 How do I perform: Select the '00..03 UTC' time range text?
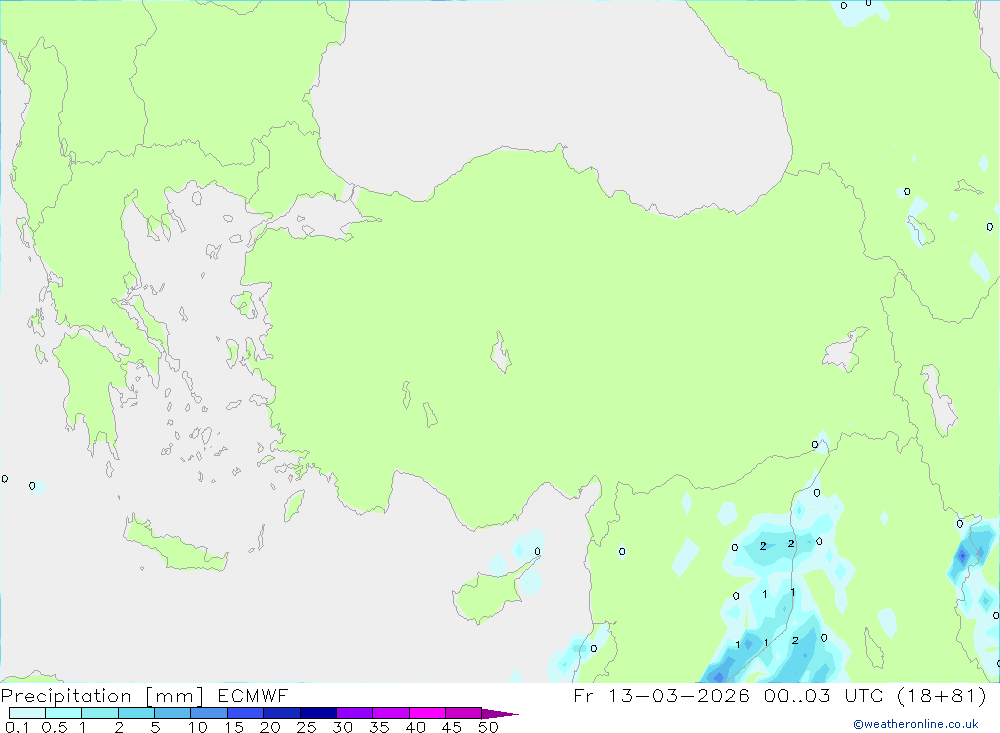click(x=824, y=695)
